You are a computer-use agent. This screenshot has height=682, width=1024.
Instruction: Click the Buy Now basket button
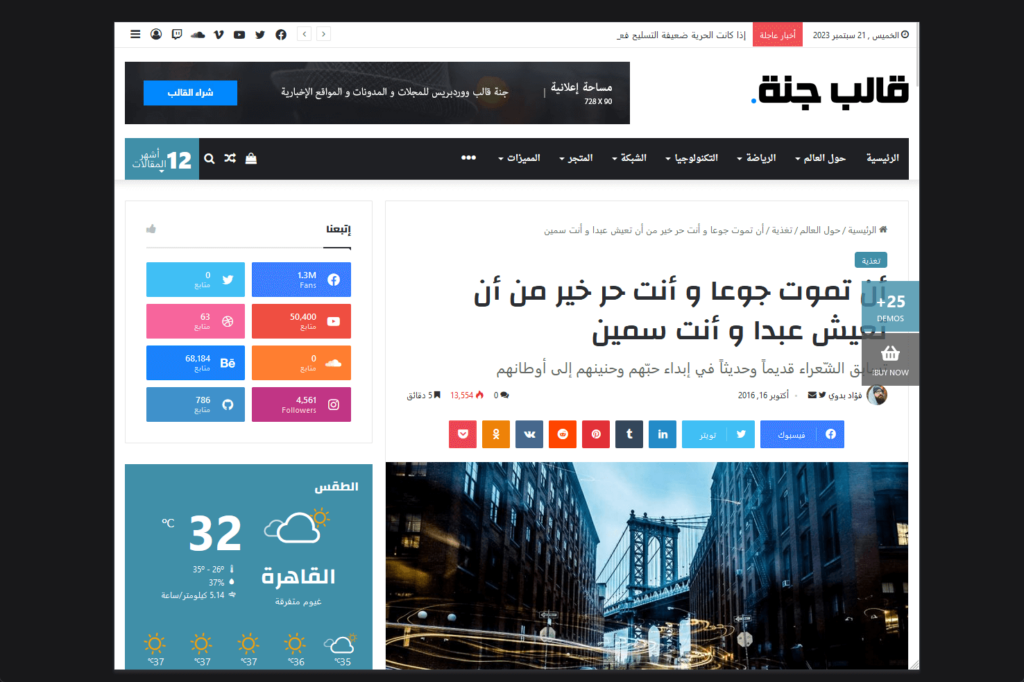[x=891, y=359]
